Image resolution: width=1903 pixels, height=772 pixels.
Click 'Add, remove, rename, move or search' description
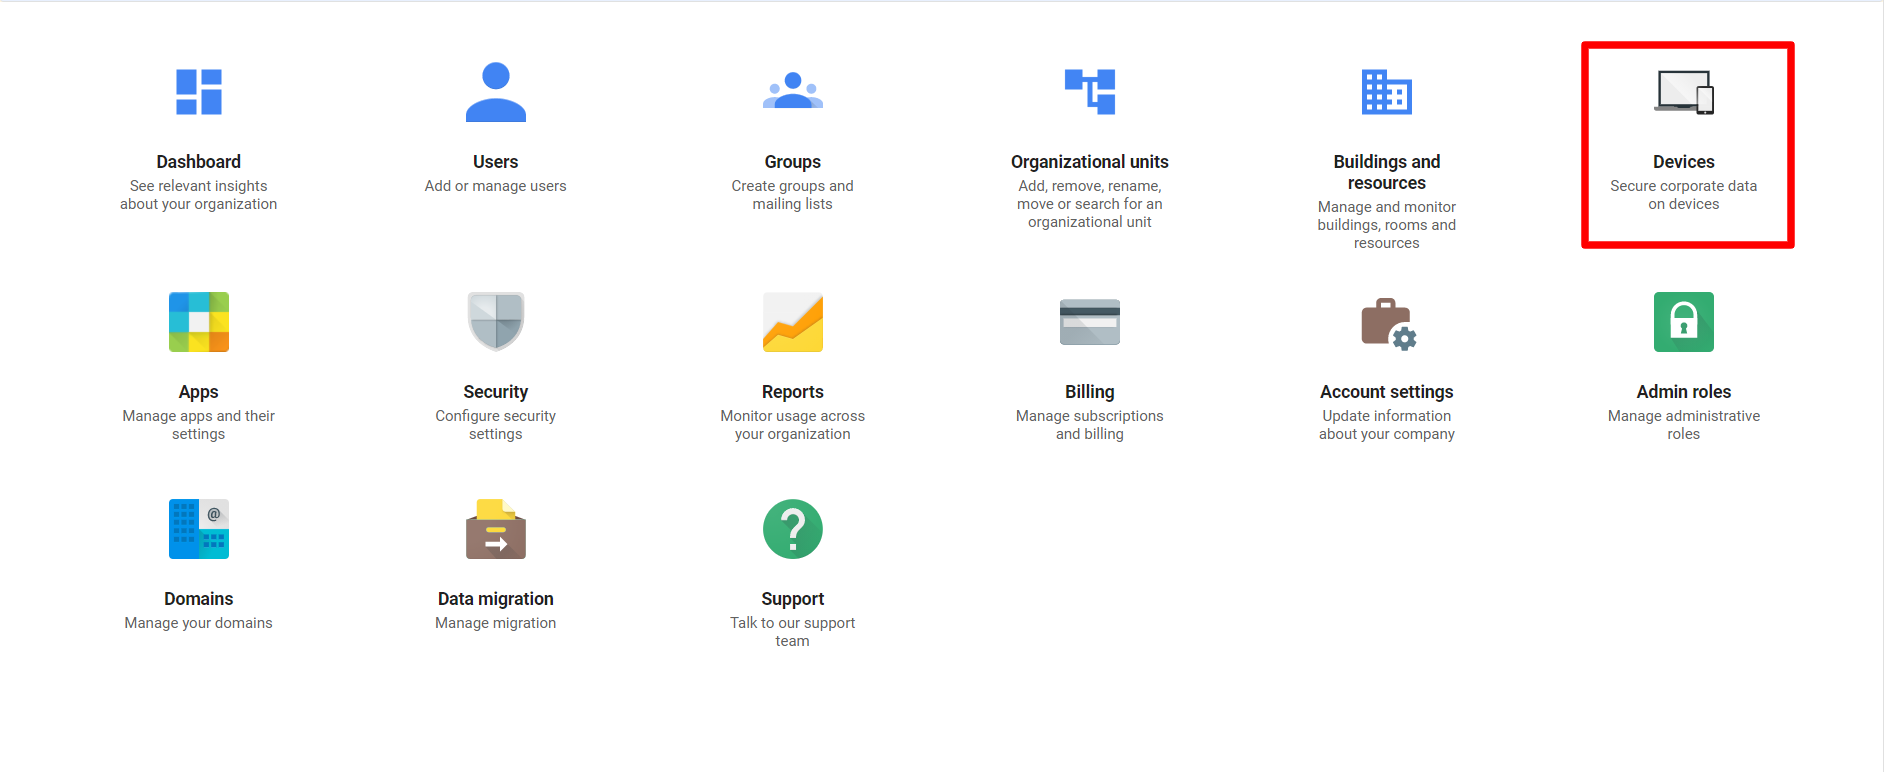pos(1090,204)
